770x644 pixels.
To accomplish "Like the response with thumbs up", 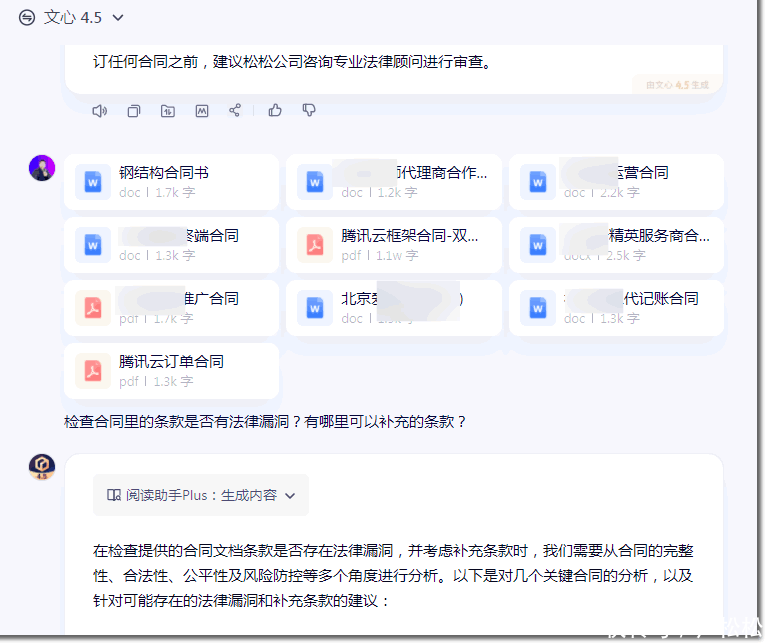I will click(275, 110).
